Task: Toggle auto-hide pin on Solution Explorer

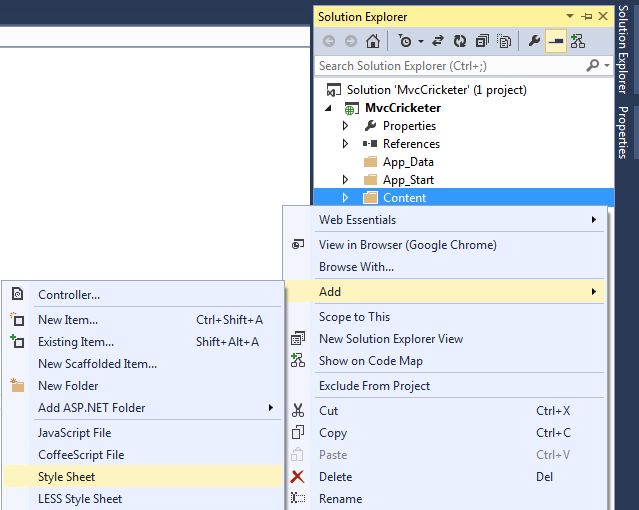Action: pos(587,17)
